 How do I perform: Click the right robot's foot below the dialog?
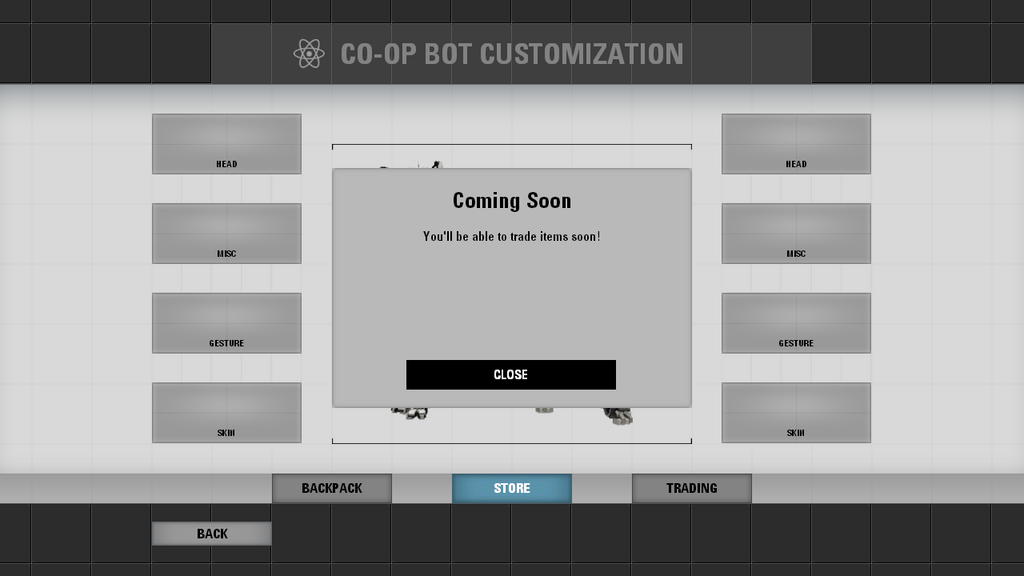click(x=617, y=413)
